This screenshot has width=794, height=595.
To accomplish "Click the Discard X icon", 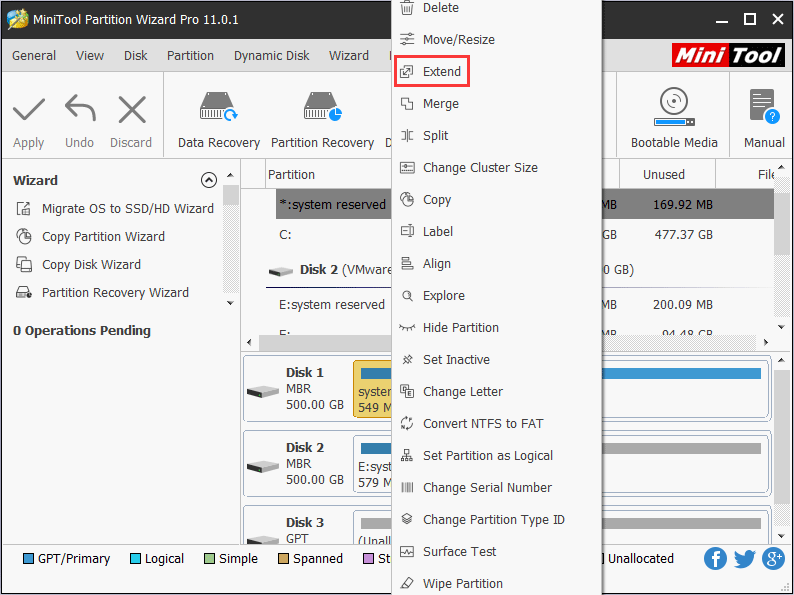I will (x=131, y=109).
